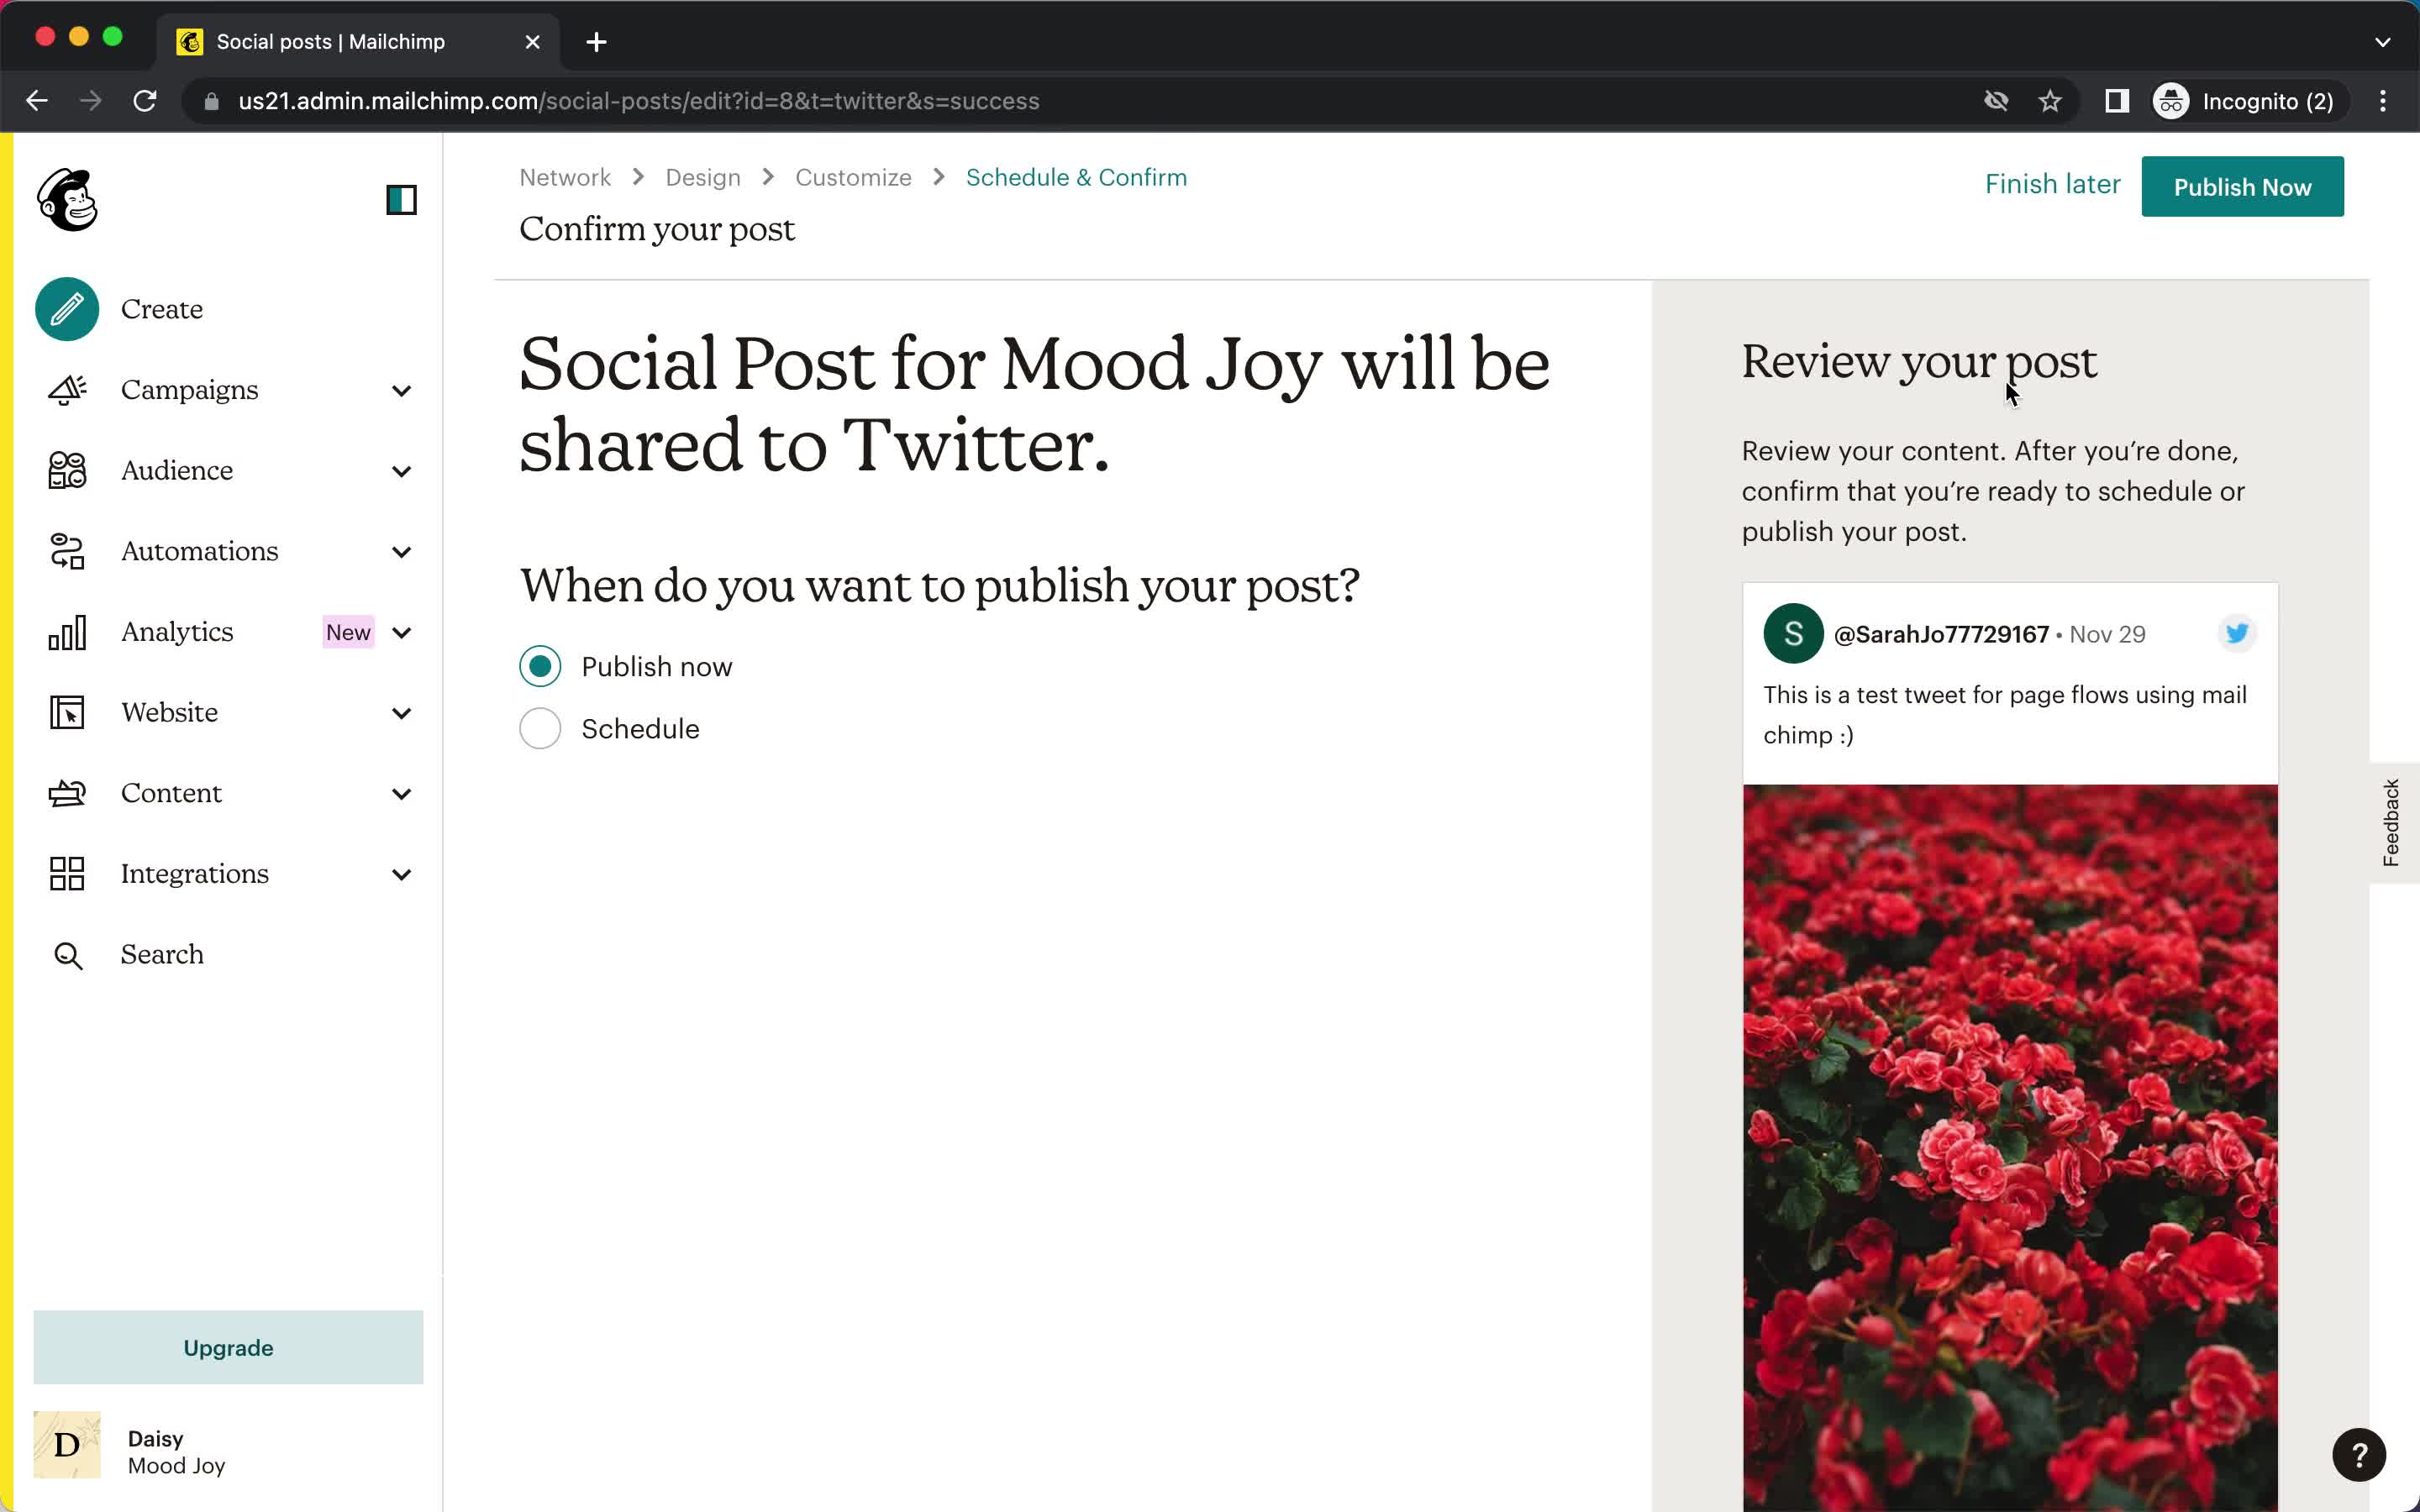Select the Schedule radio button
2420x1512 pixels.
(x=540, y=728)
